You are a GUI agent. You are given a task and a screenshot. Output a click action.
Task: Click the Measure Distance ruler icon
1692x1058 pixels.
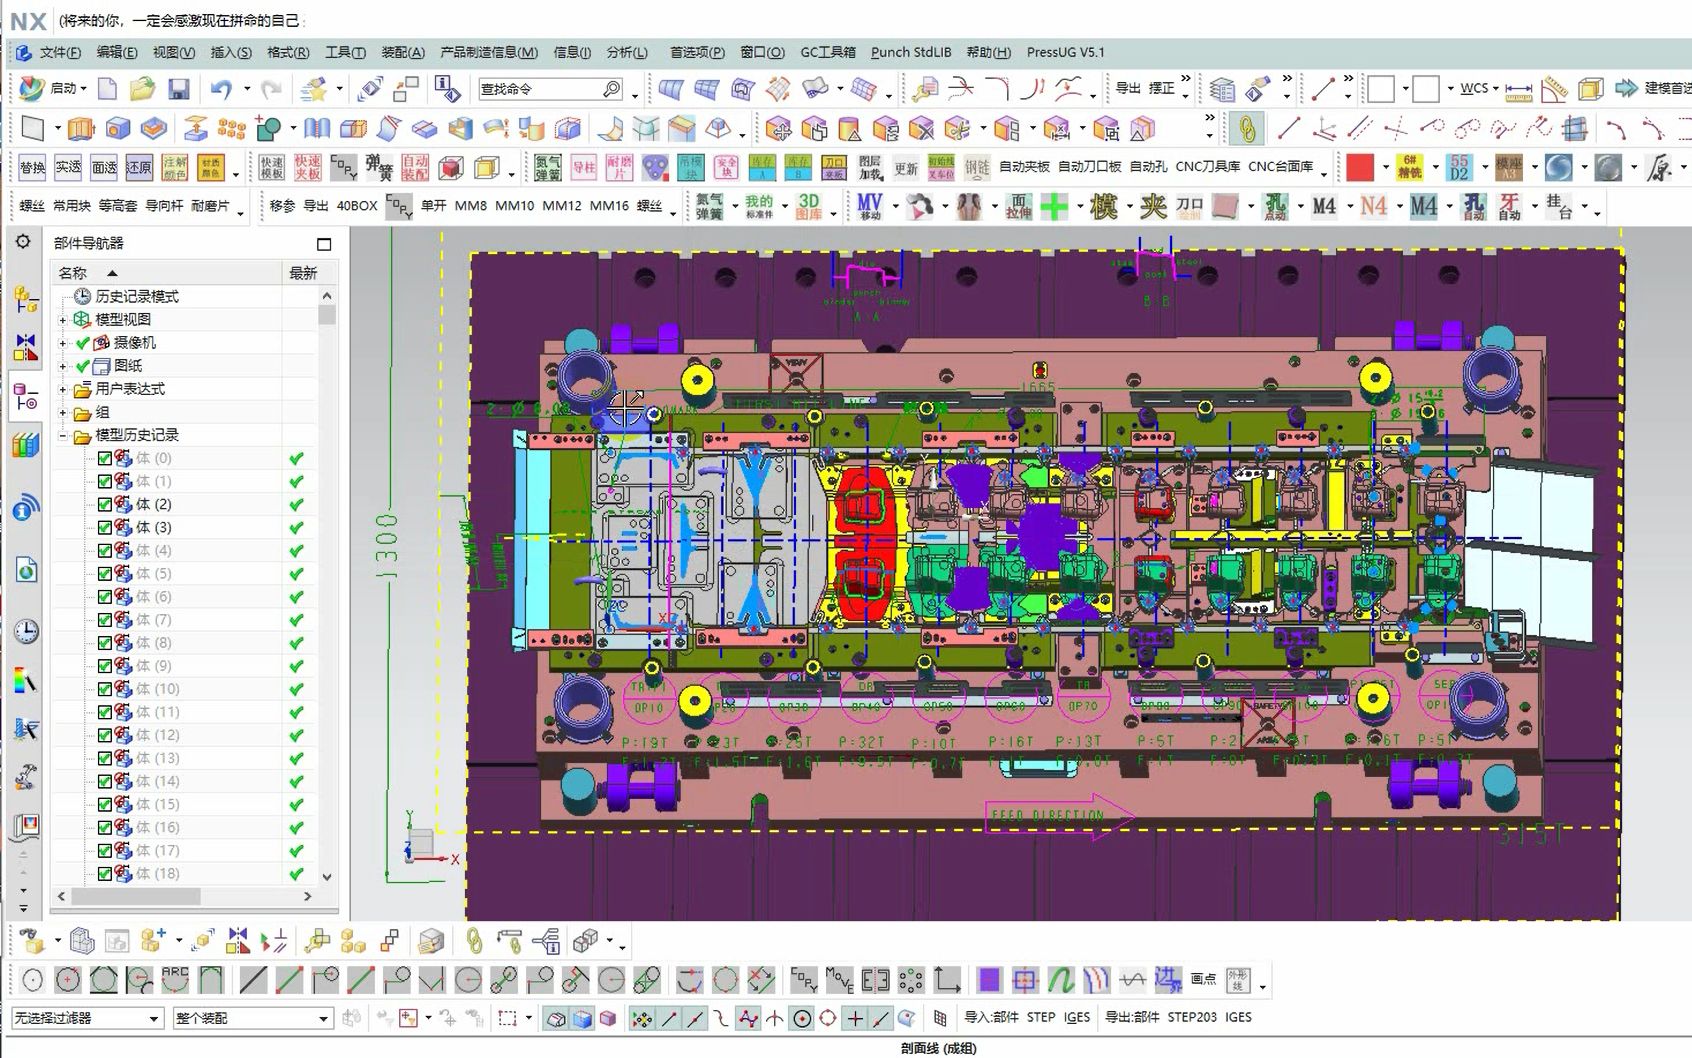coord(1518,89)
